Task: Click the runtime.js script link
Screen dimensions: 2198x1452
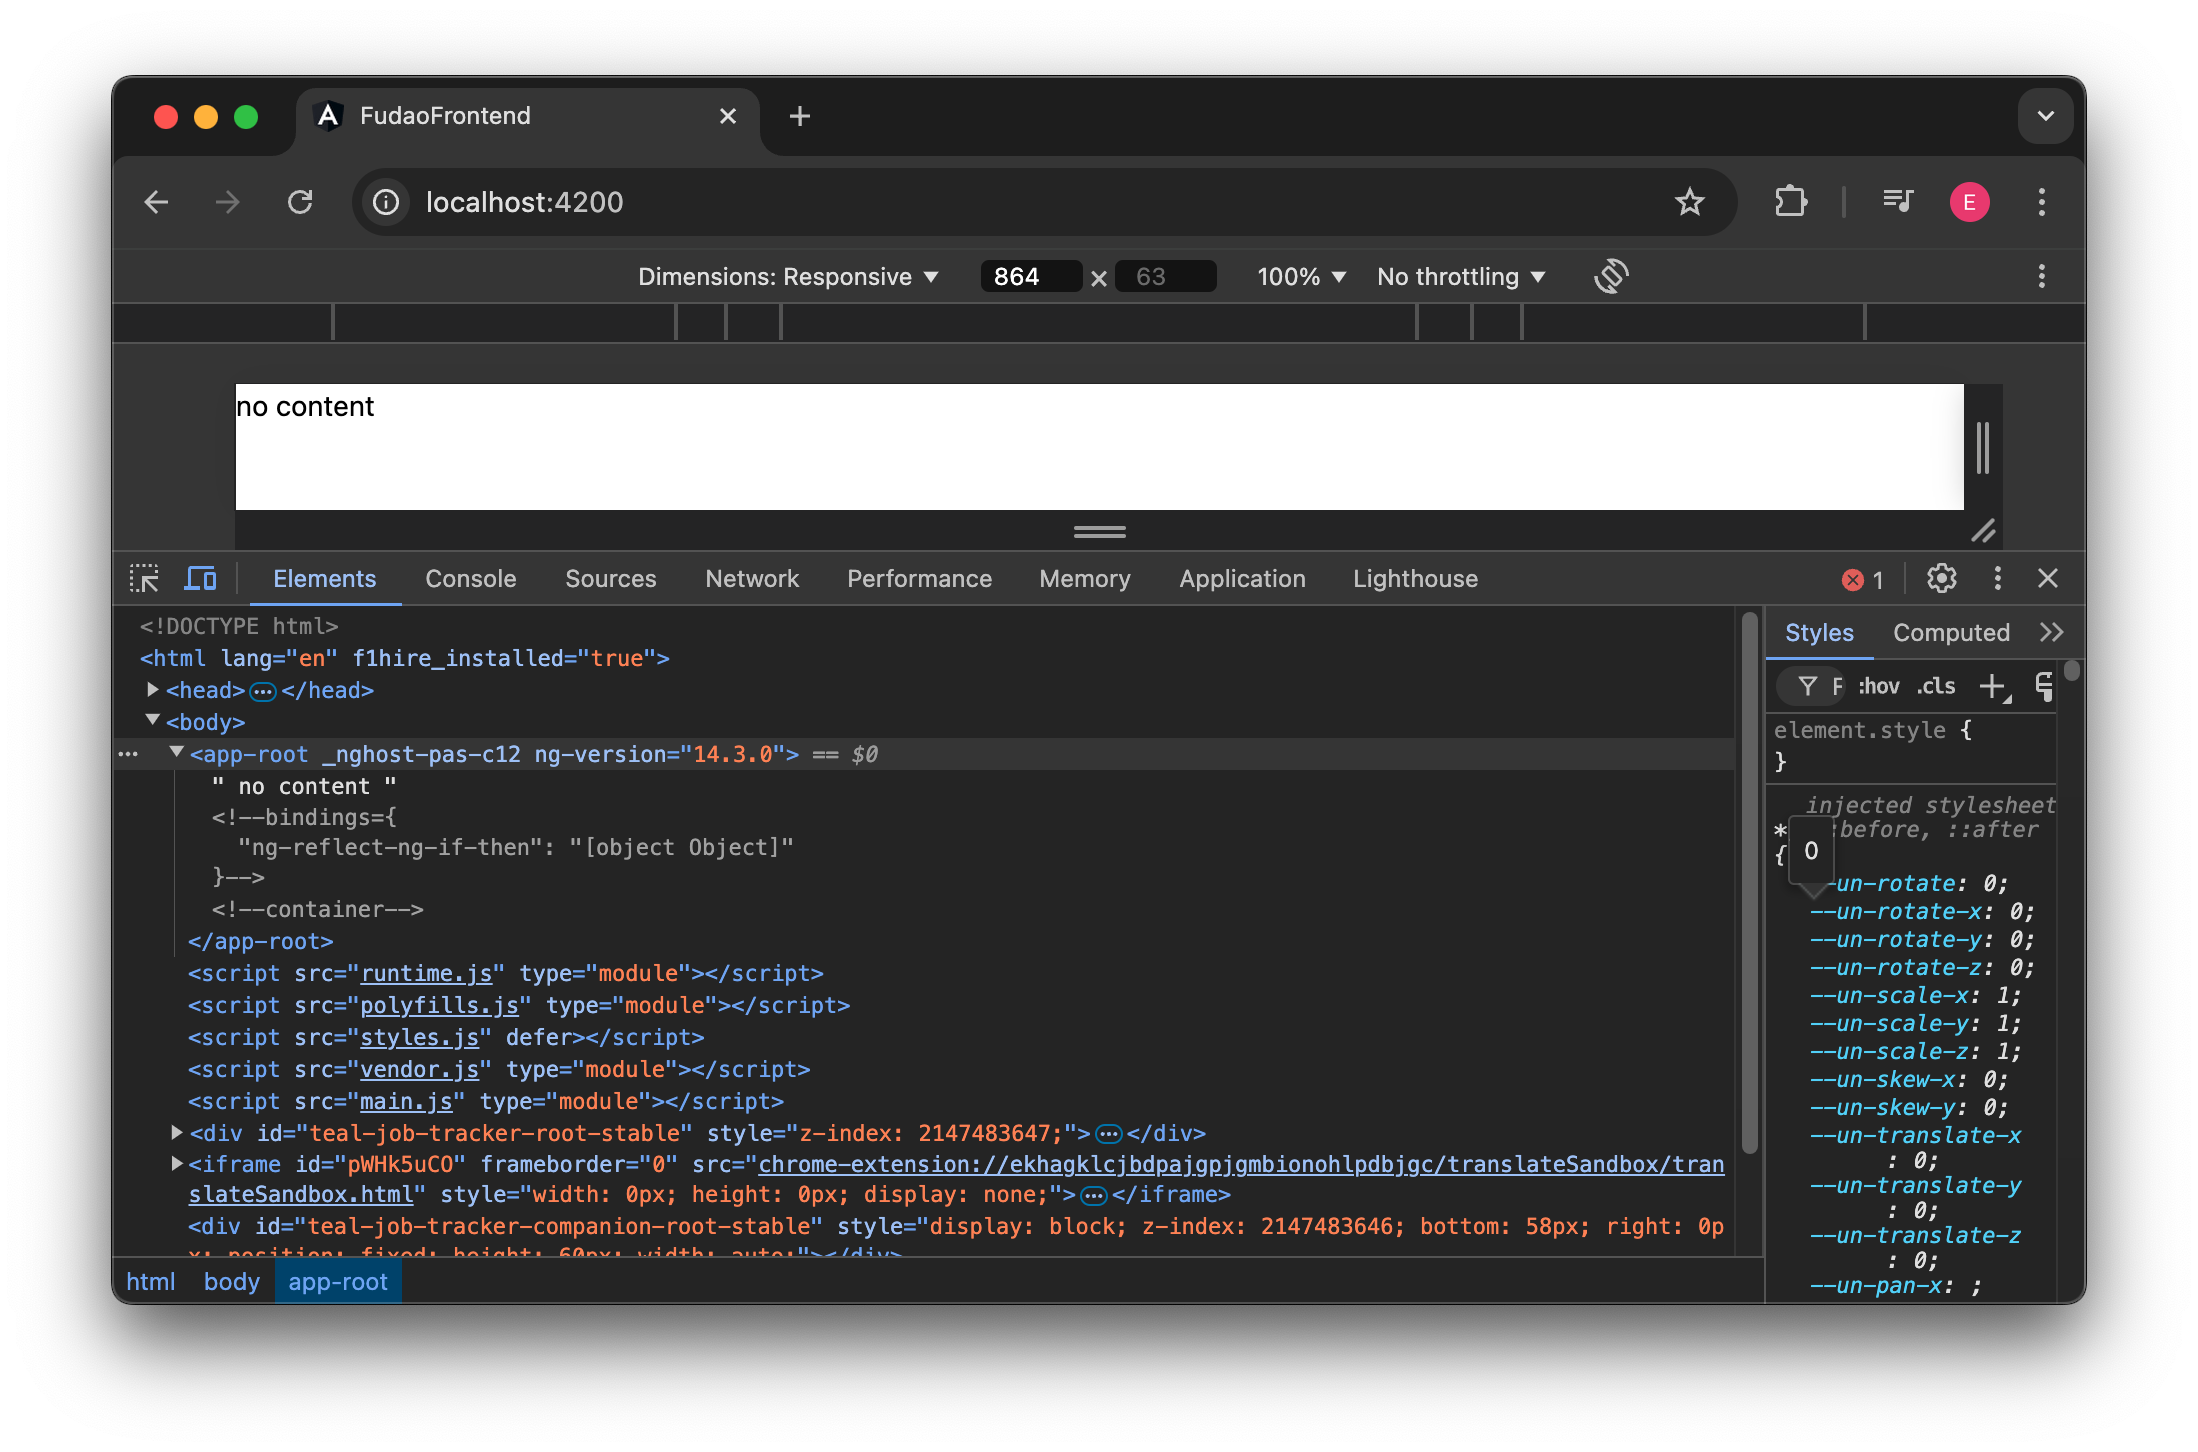Action: tap(426, 973)
